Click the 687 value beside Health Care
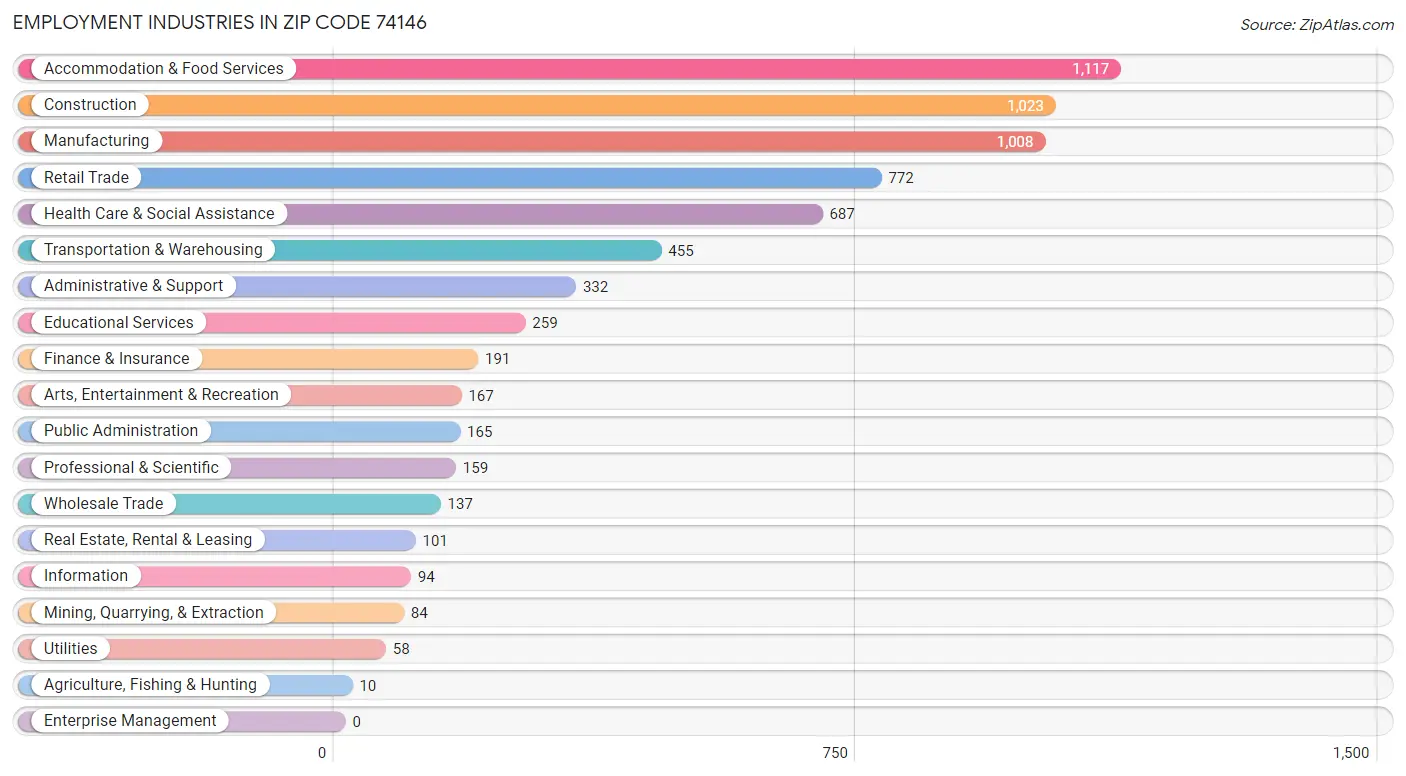1406x776 pixels. click(x=842, y=214)
